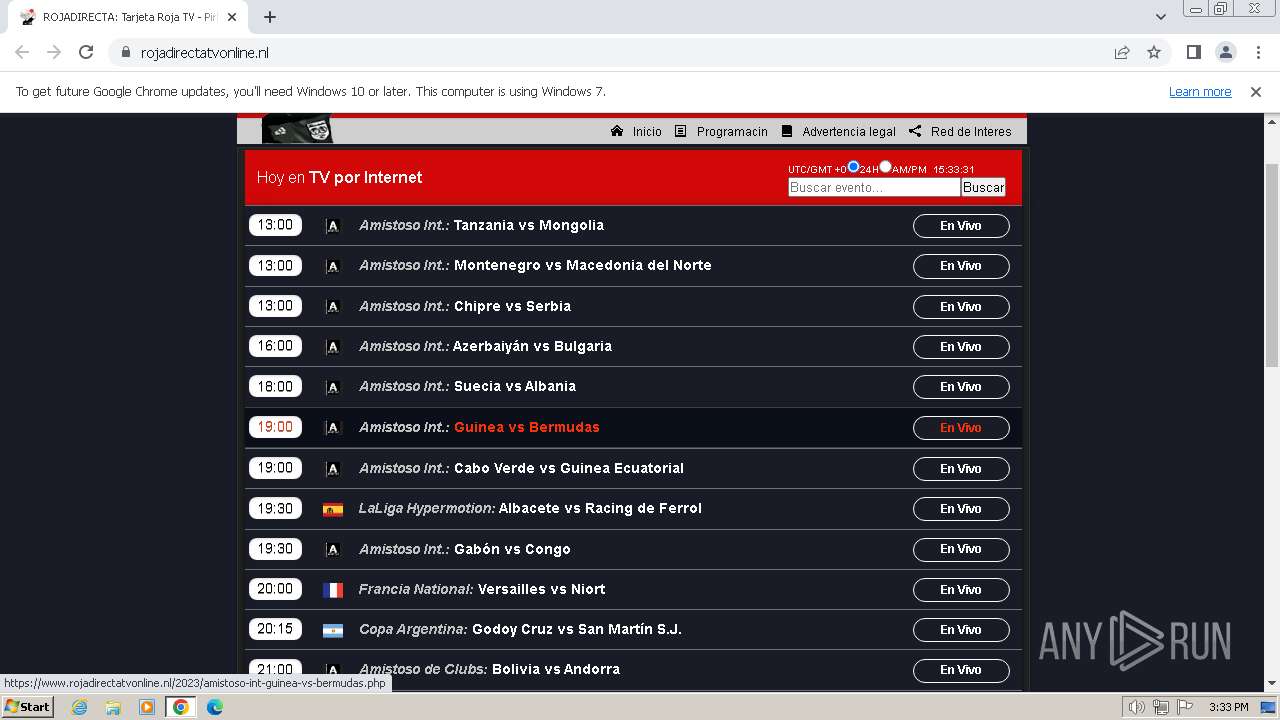Open the Versailles vs Niort match link
Image resolution: width=1280 pixels, height=720 pixels.
542,589
